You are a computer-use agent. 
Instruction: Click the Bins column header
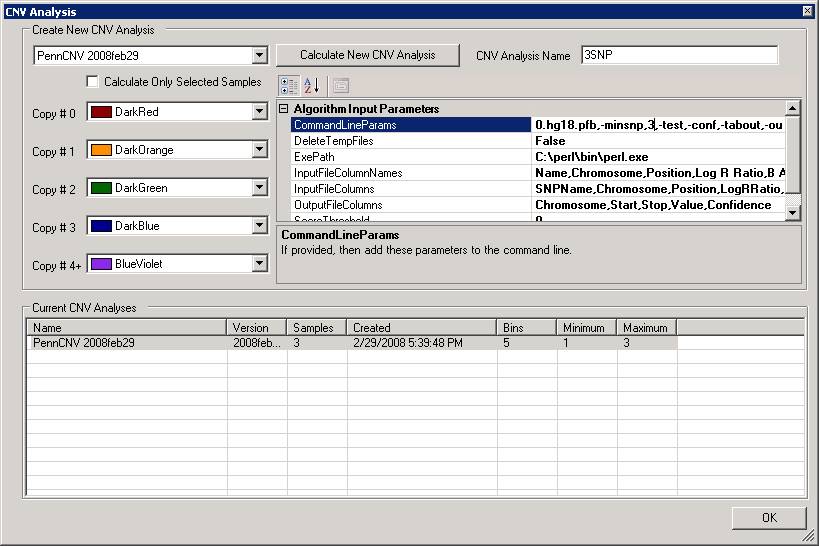526,328
